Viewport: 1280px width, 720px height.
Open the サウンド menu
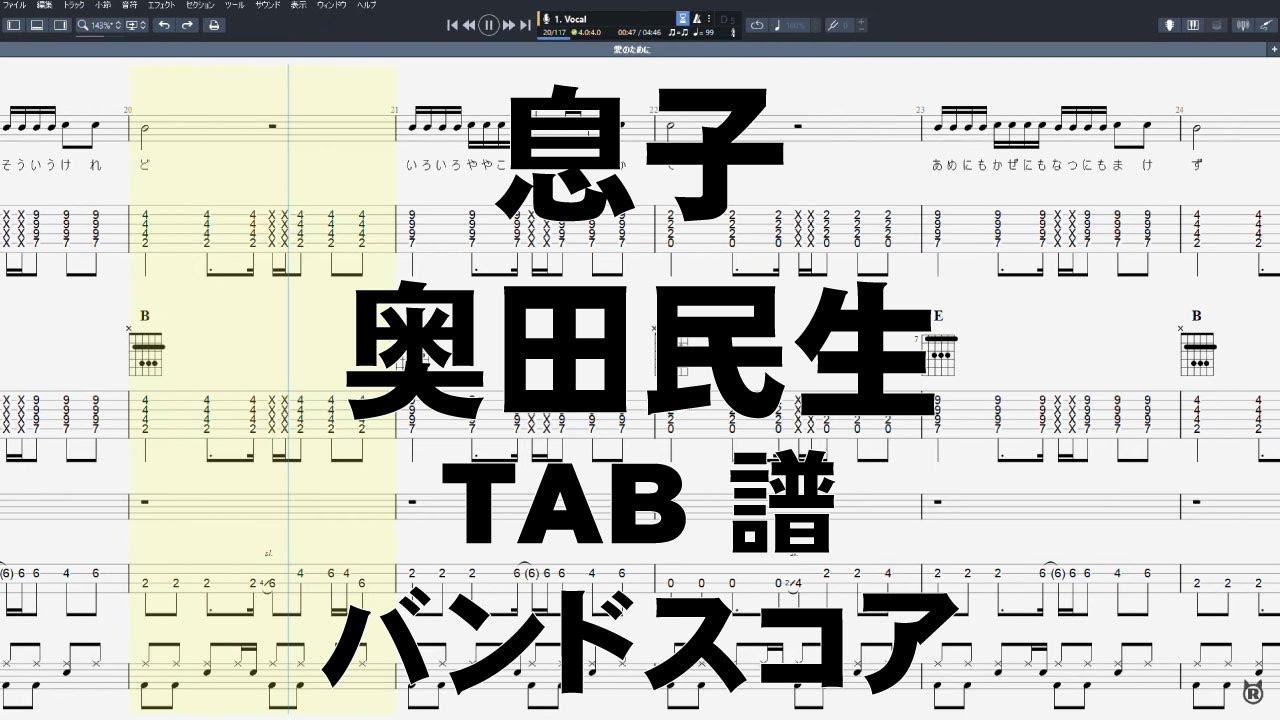pyautogui.click(x=267, y=5)
